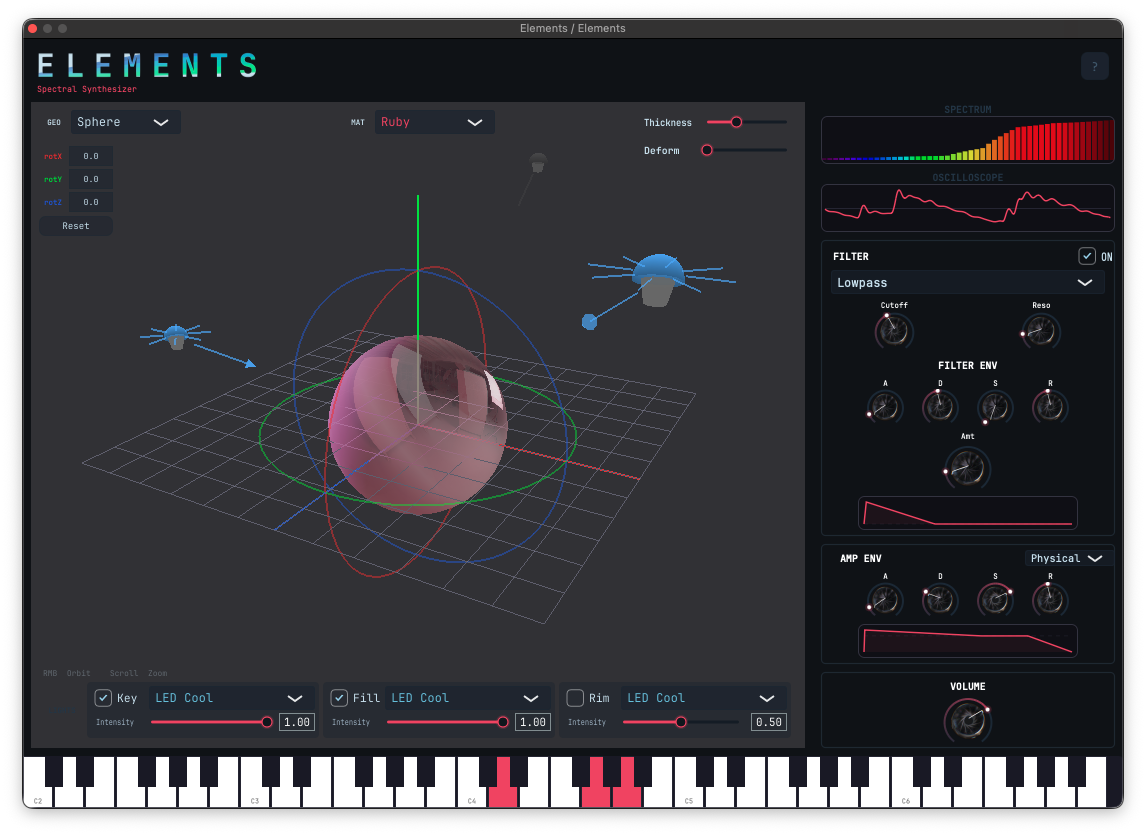Expand the Lowpass filter type dropdown

(967, 283)
